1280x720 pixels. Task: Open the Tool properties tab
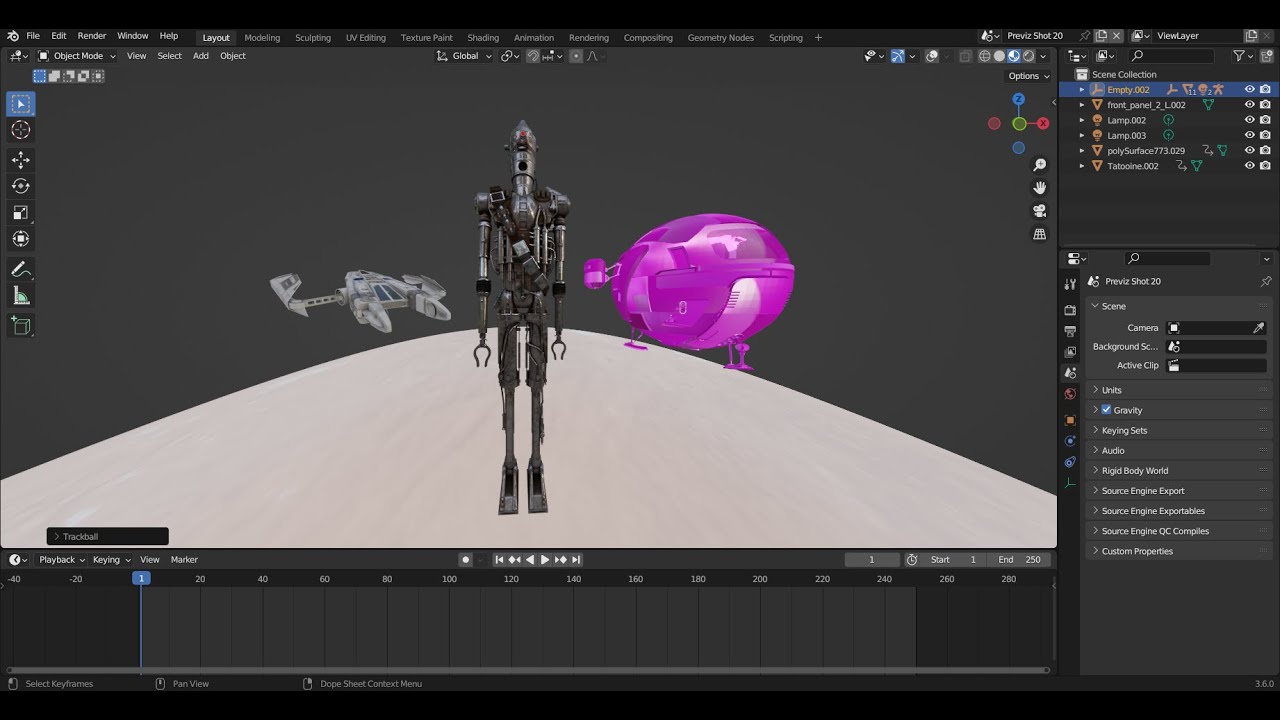(x=1070, y=285)
